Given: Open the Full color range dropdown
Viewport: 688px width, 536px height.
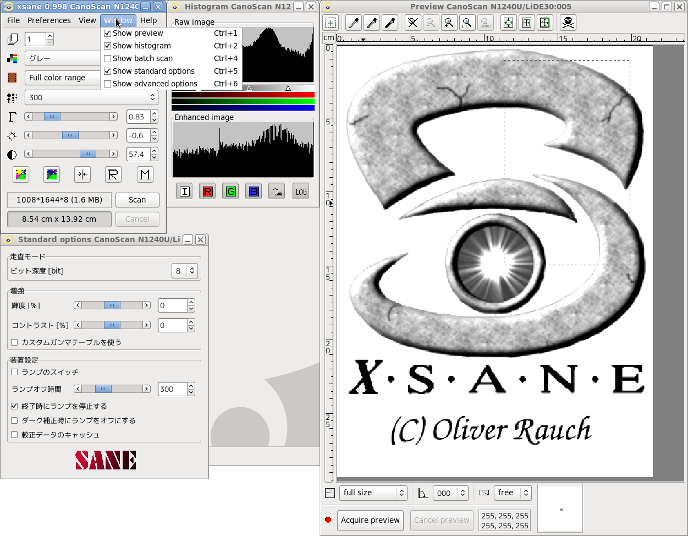Looking at the screenshot, I should tap(63, 78).
